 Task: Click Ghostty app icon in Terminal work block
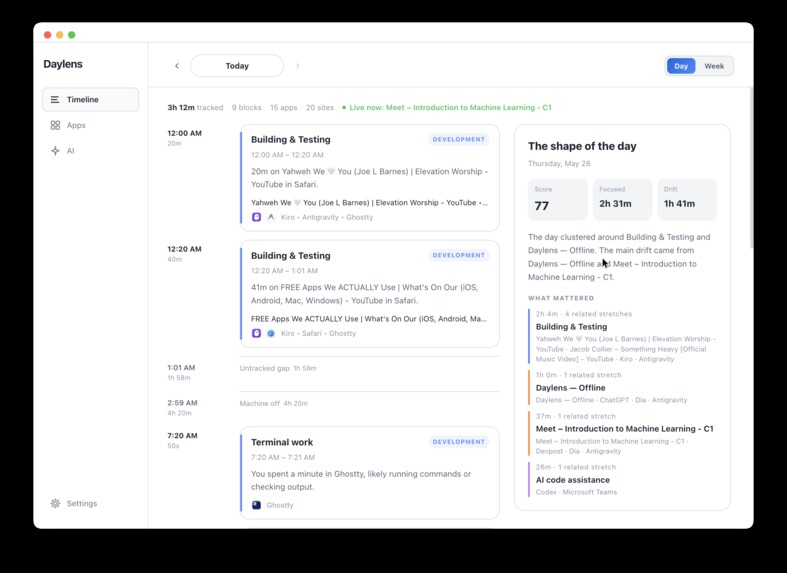[256, 505]
